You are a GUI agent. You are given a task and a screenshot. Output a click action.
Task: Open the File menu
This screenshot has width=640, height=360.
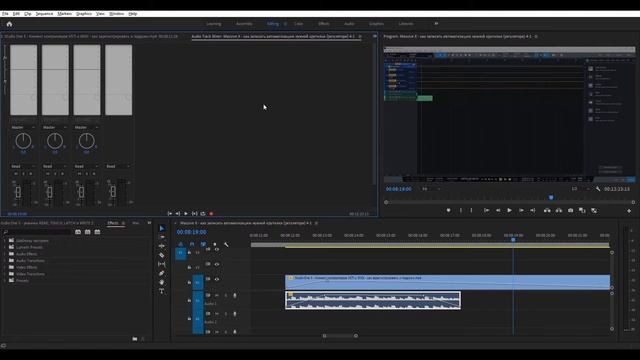[5, 13]
